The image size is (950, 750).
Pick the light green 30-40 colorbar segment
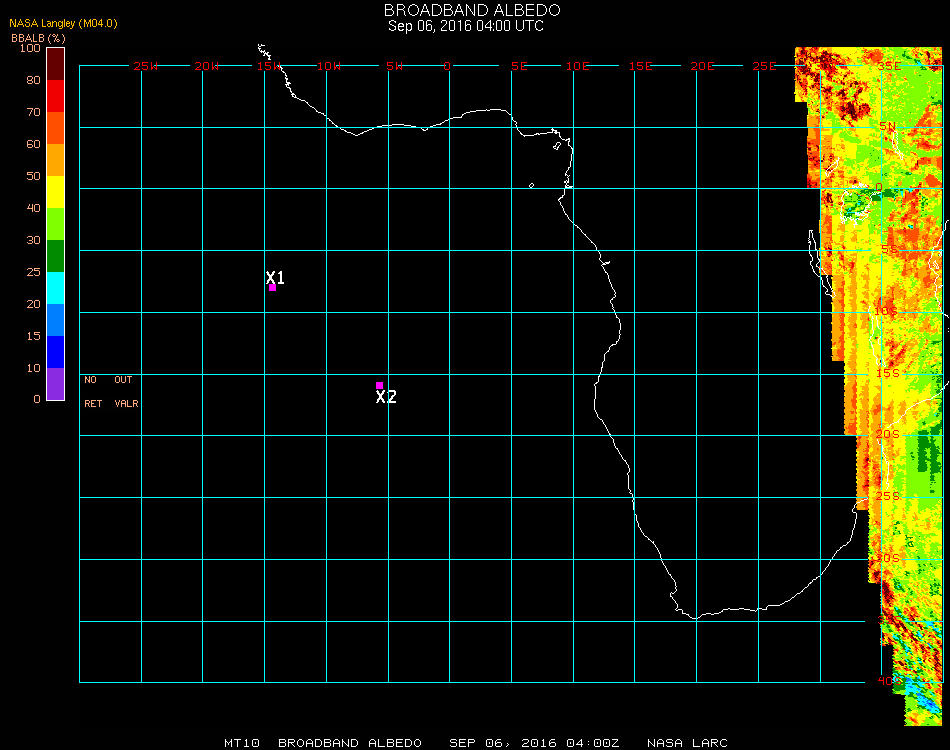tap(55, 224)
